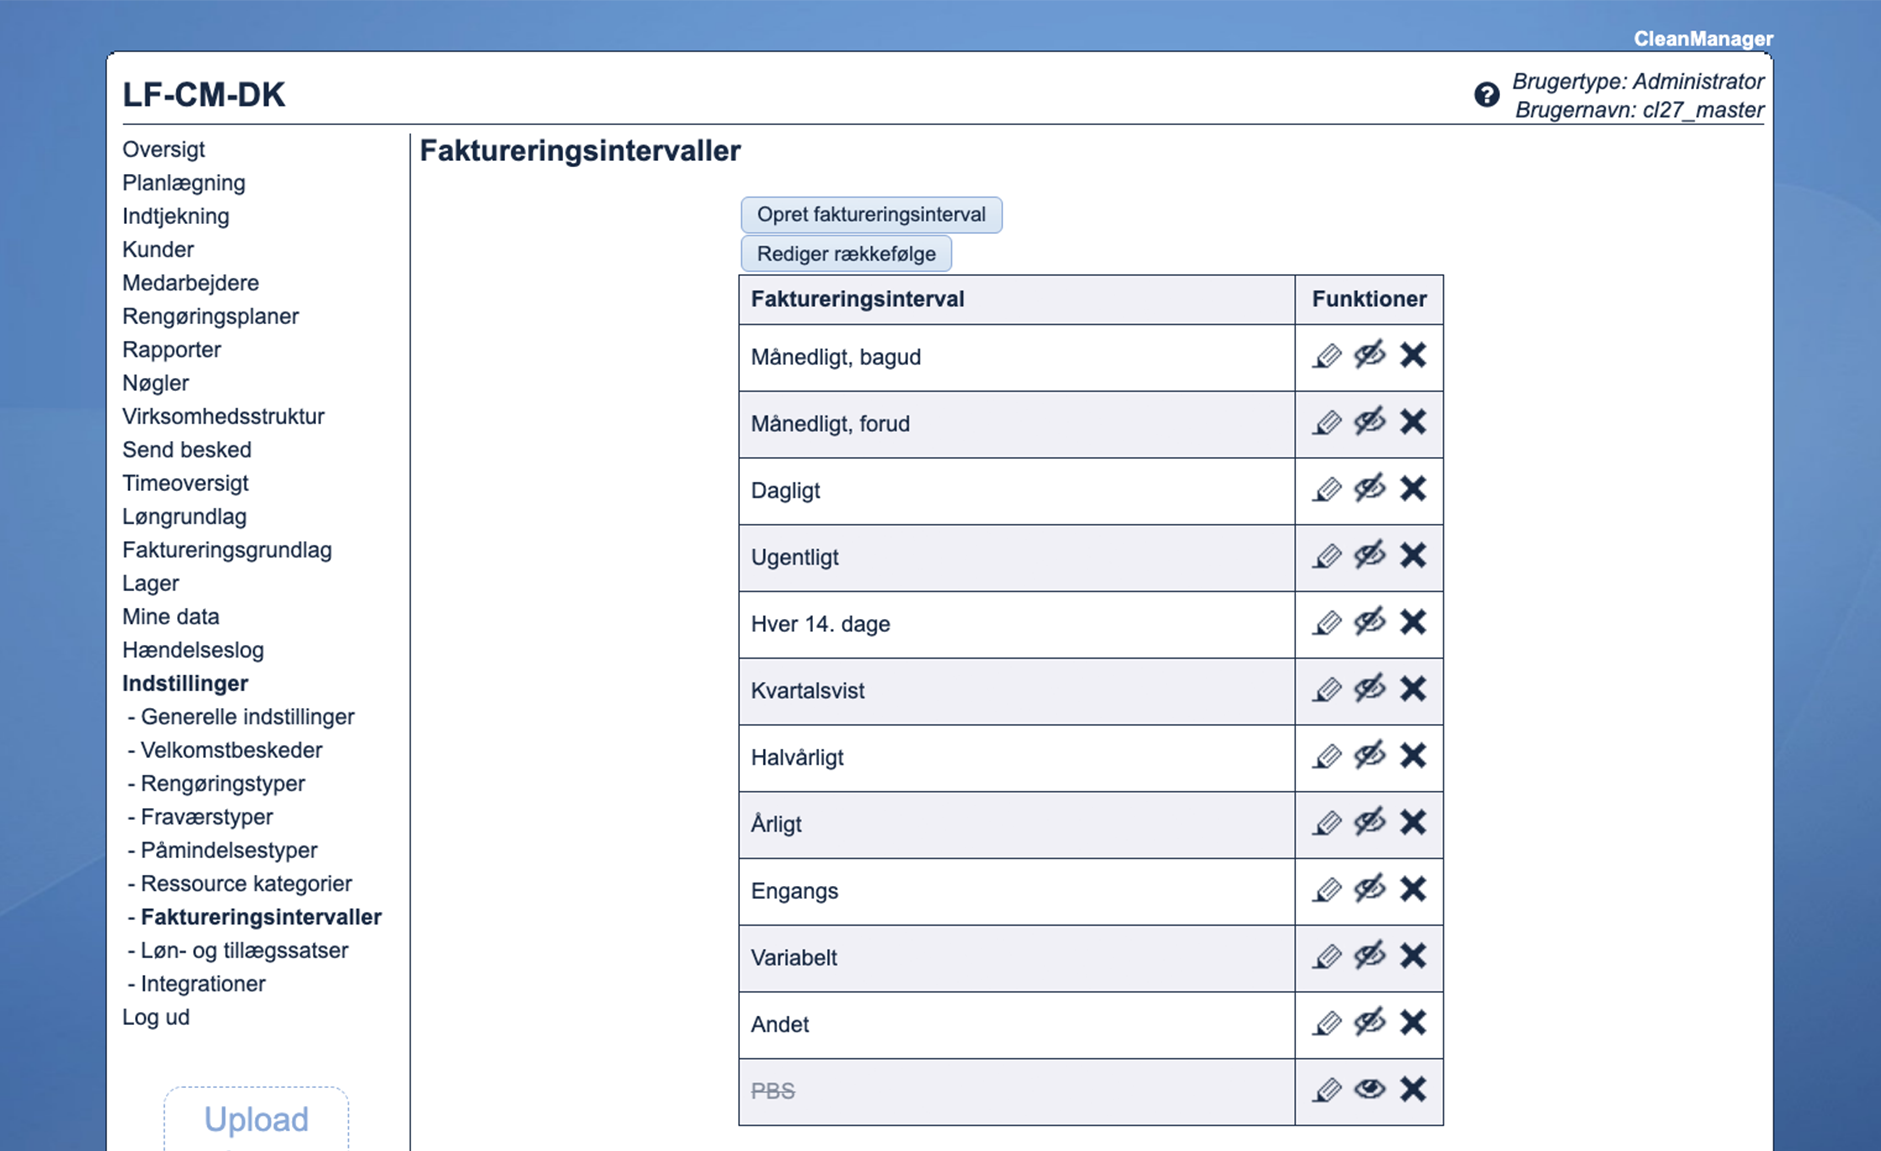1881x1151 pixels.
Task: Click the edit pencil for Månedligt, bagud
Action: point(1327,356)
